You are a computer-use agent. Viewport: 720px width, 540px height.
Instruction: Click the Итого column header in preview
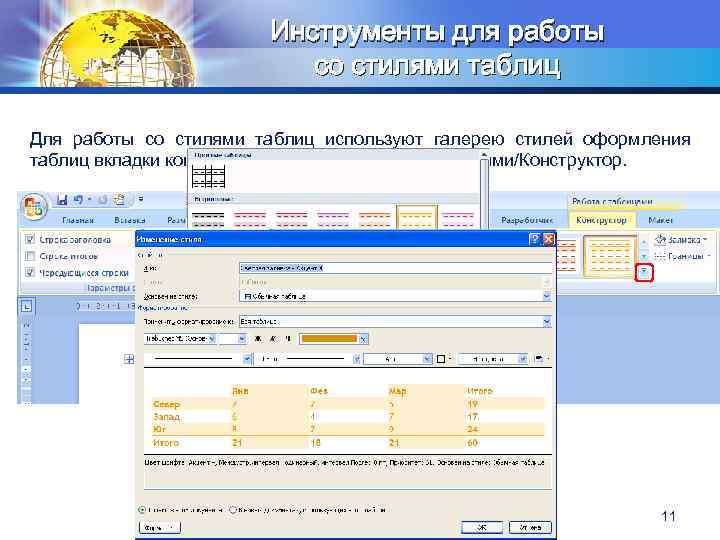pos(479,391)
